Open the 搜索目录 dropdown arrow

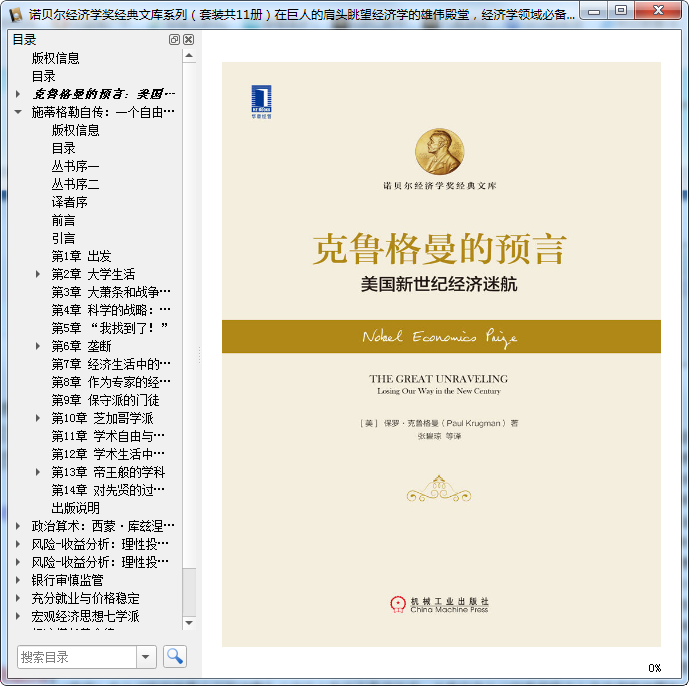[146, 657]
